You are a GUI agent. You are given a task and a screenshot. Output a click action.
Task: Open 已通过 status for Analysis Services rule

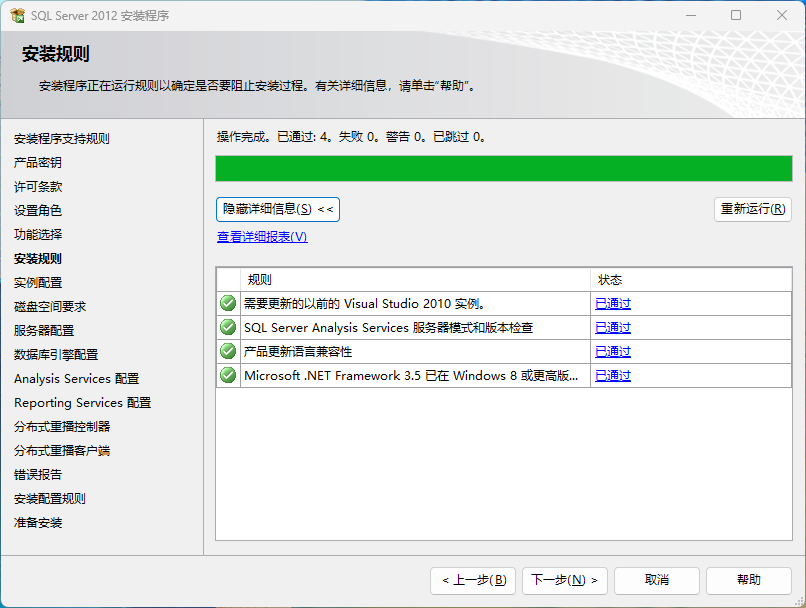pos(613,328)
